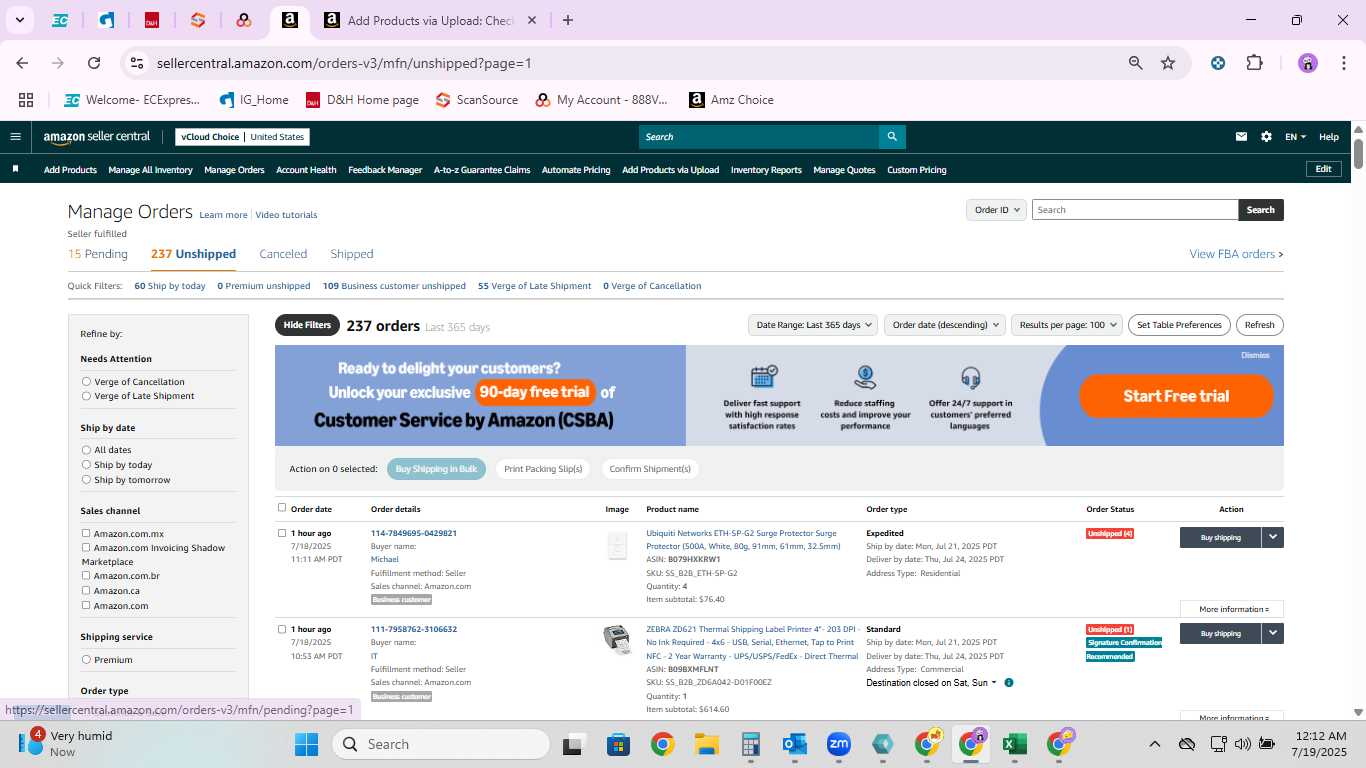This screenshot has width=1366, height=768.
Task: Open the ZEBRA label printer thumbnail
Action: coord(617,640)
